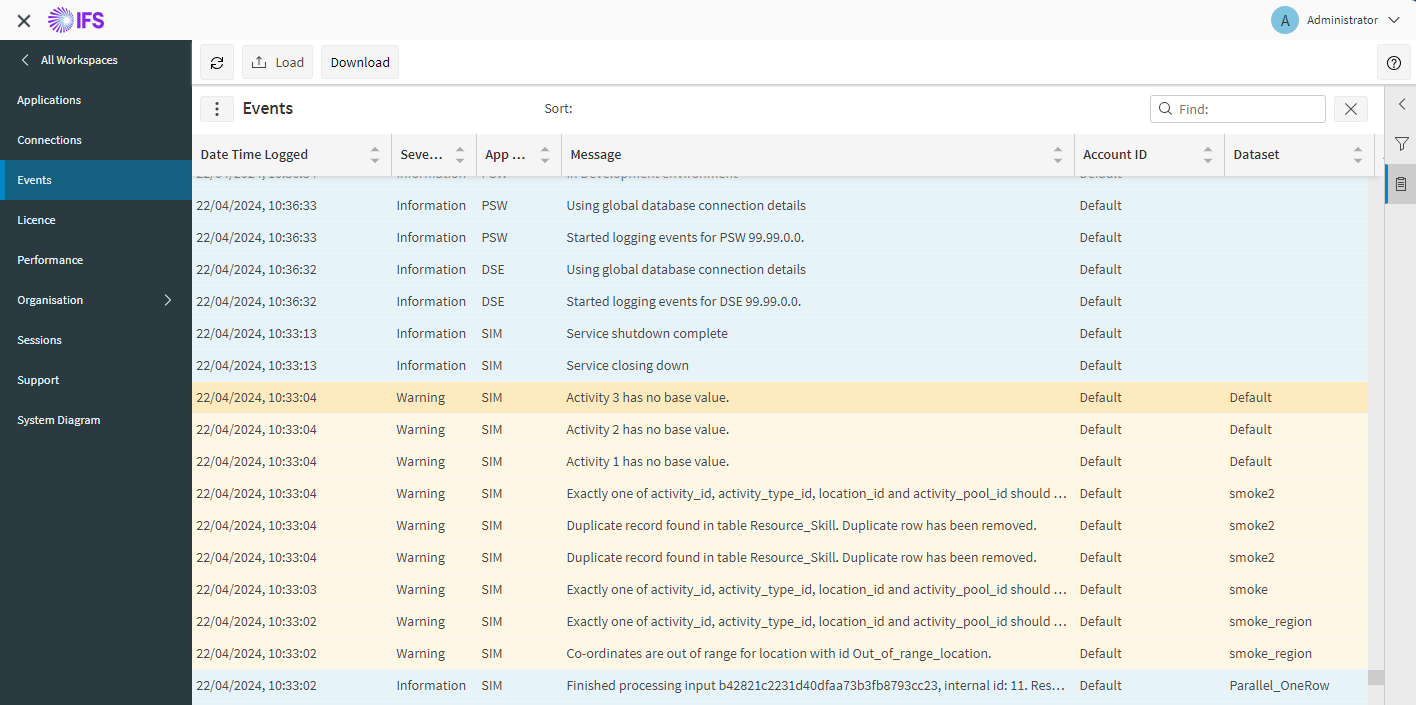Image resolution: width=1416 pixels, height=705 pixels.
Task: Click the refresh icon in toolbar
Action: pyautogui.click(x=217, y=62)
